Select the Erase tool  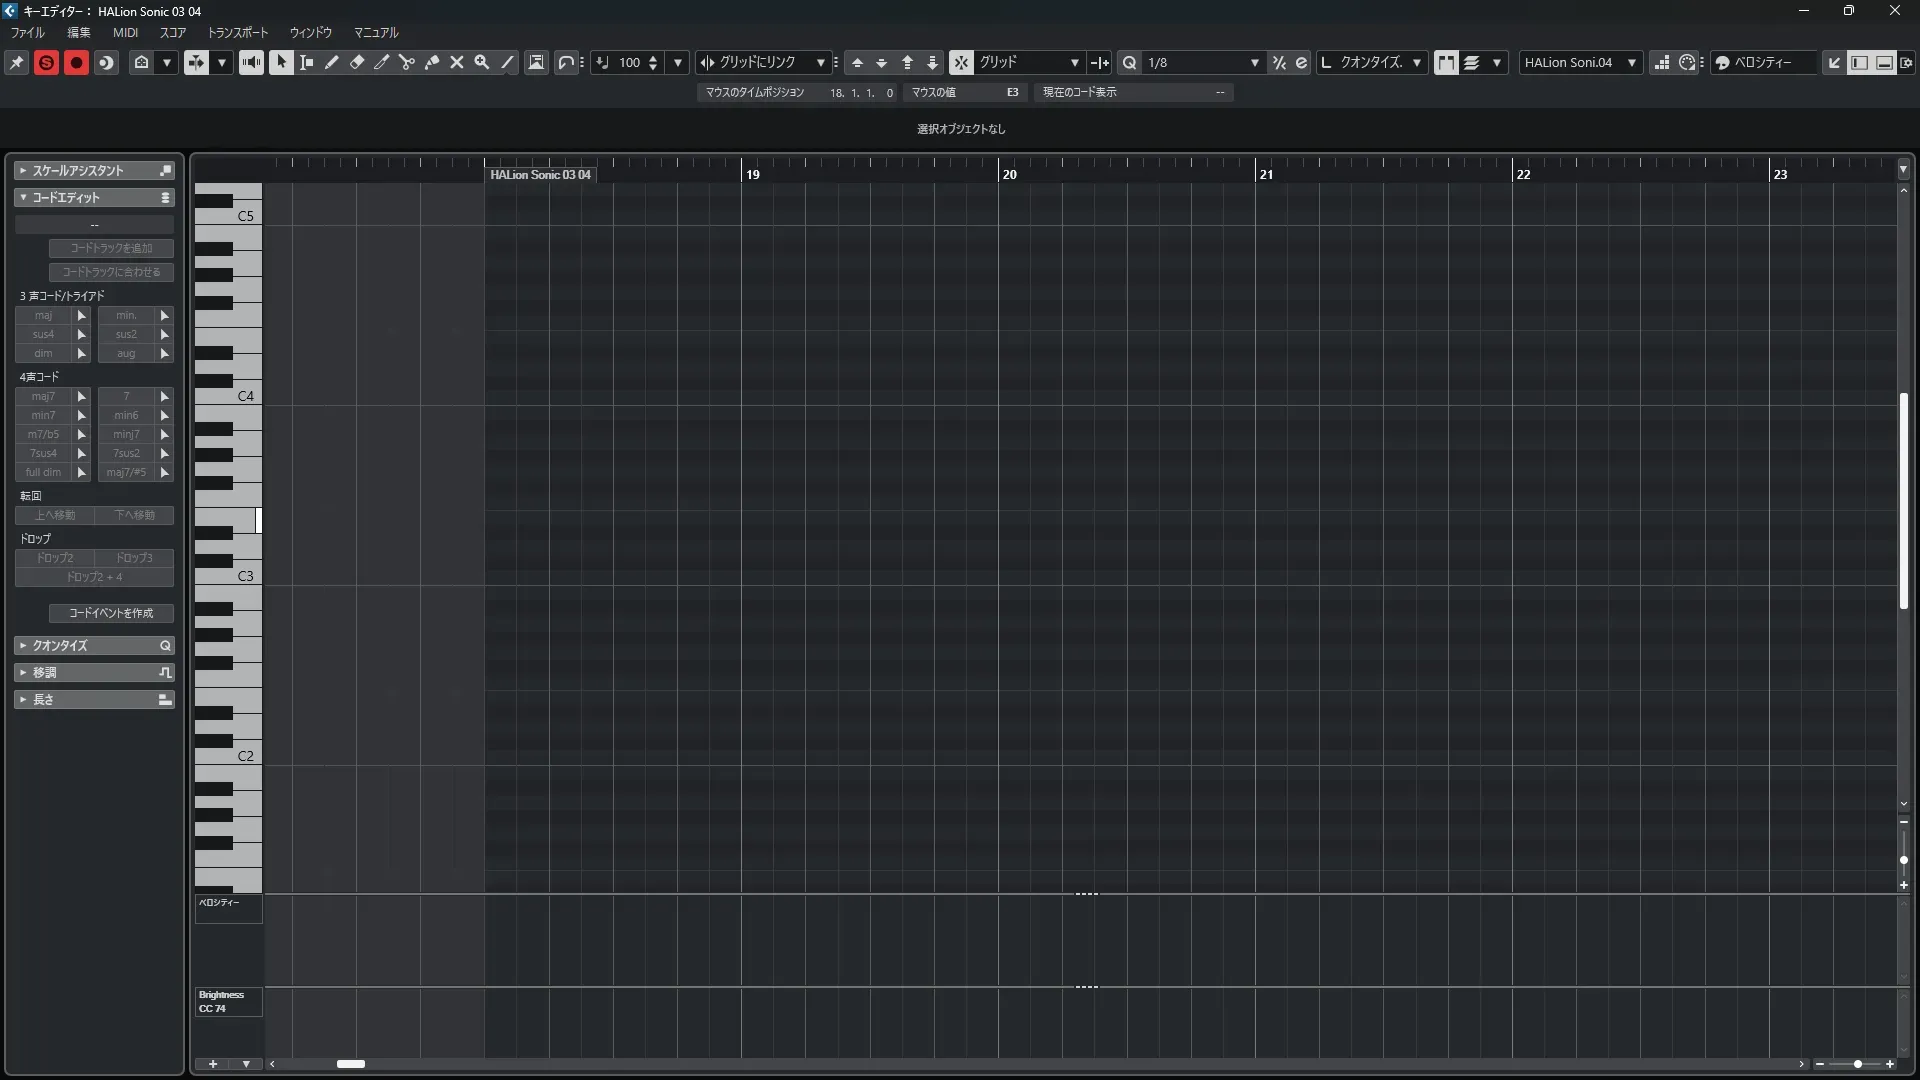[x=357, y=62]
